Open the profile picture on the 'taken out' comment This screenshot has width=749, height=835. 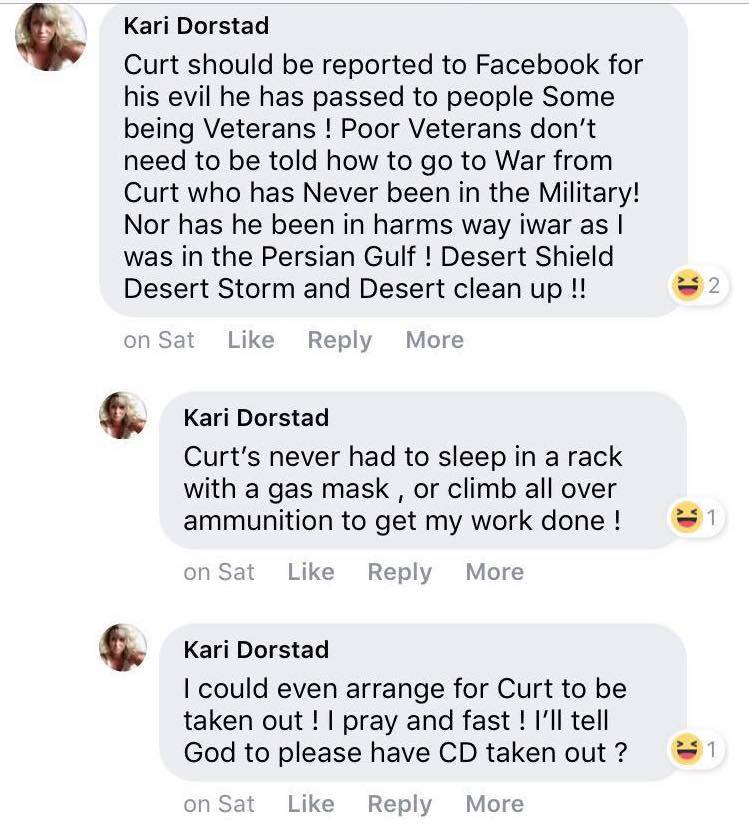(x=123, y=647)
